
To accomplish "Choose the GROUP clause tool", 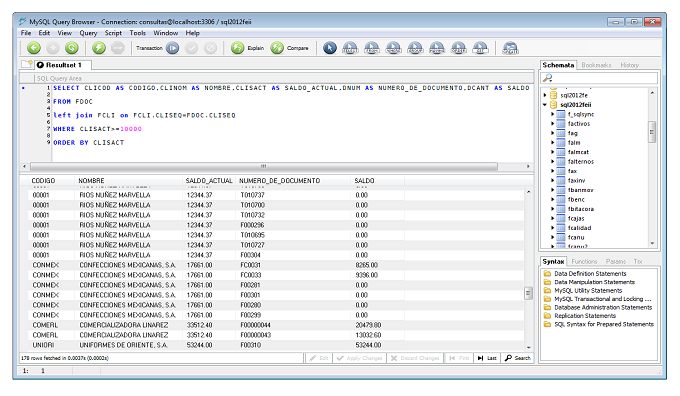I will [x=415, y=48].
